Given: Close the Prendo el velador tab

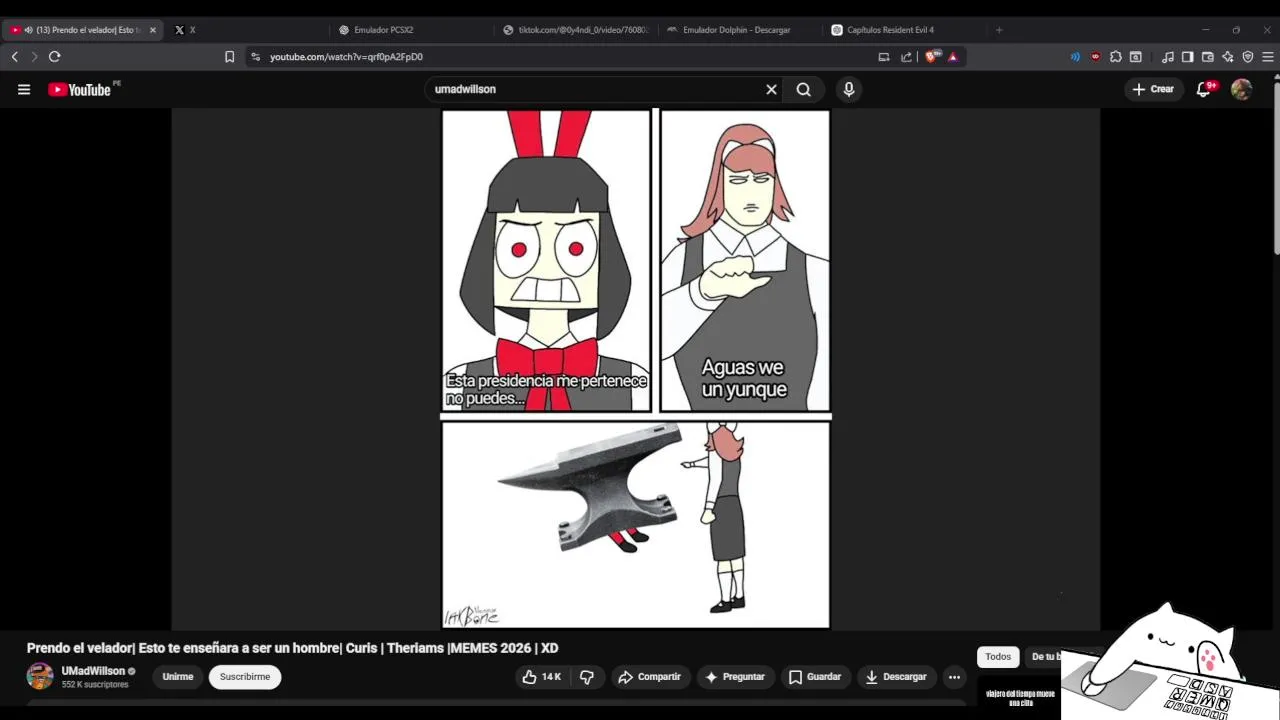Looking at the screenshot, I should (x=153, y=30).
